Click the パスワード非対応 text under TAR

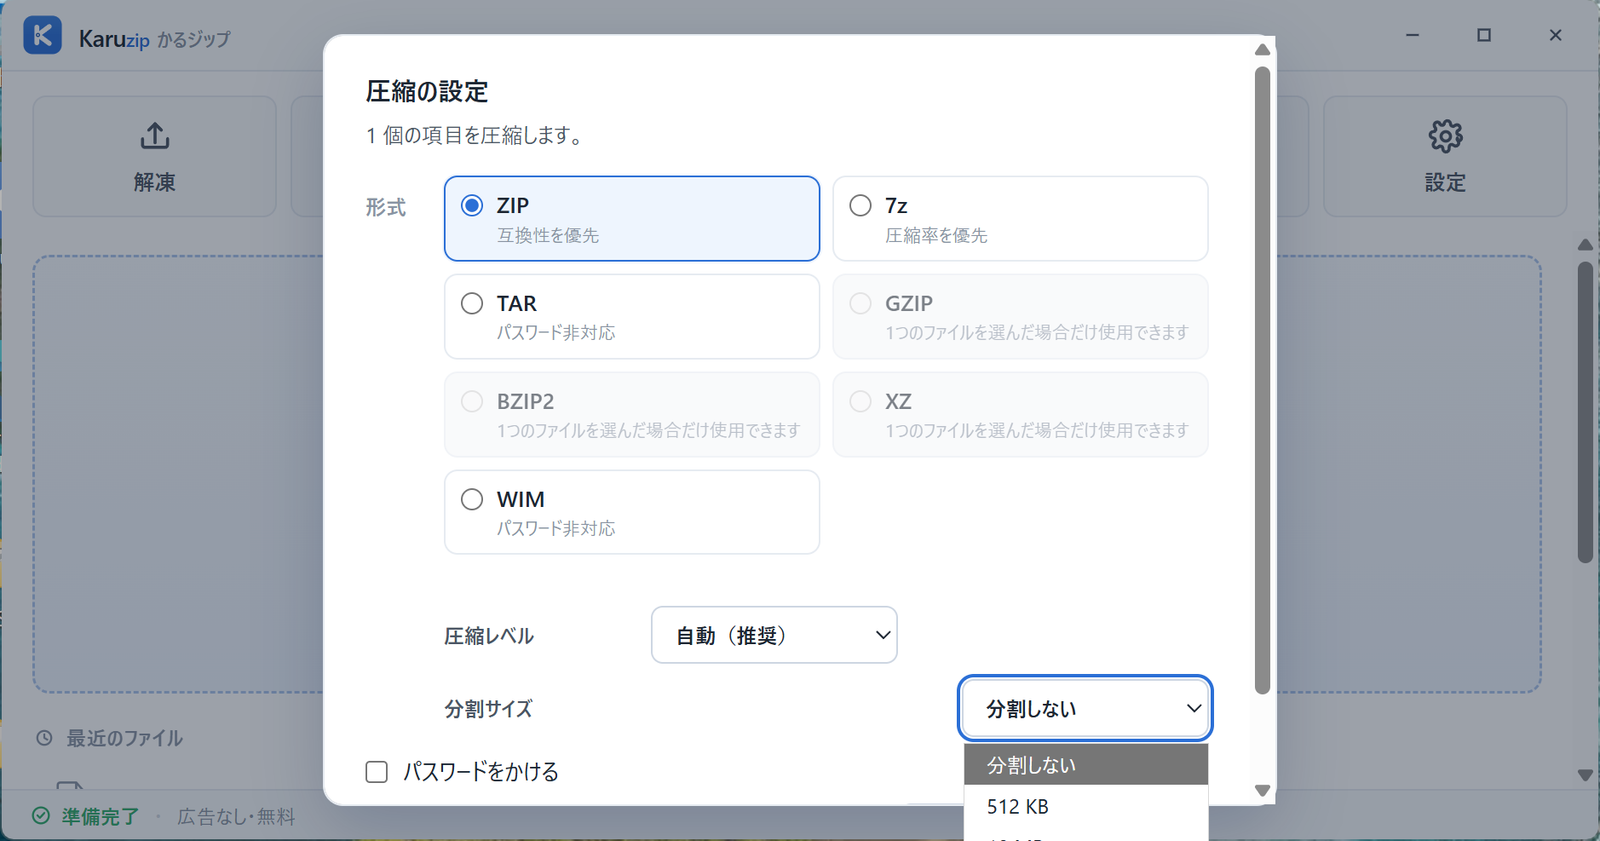(x=556, y=332)
